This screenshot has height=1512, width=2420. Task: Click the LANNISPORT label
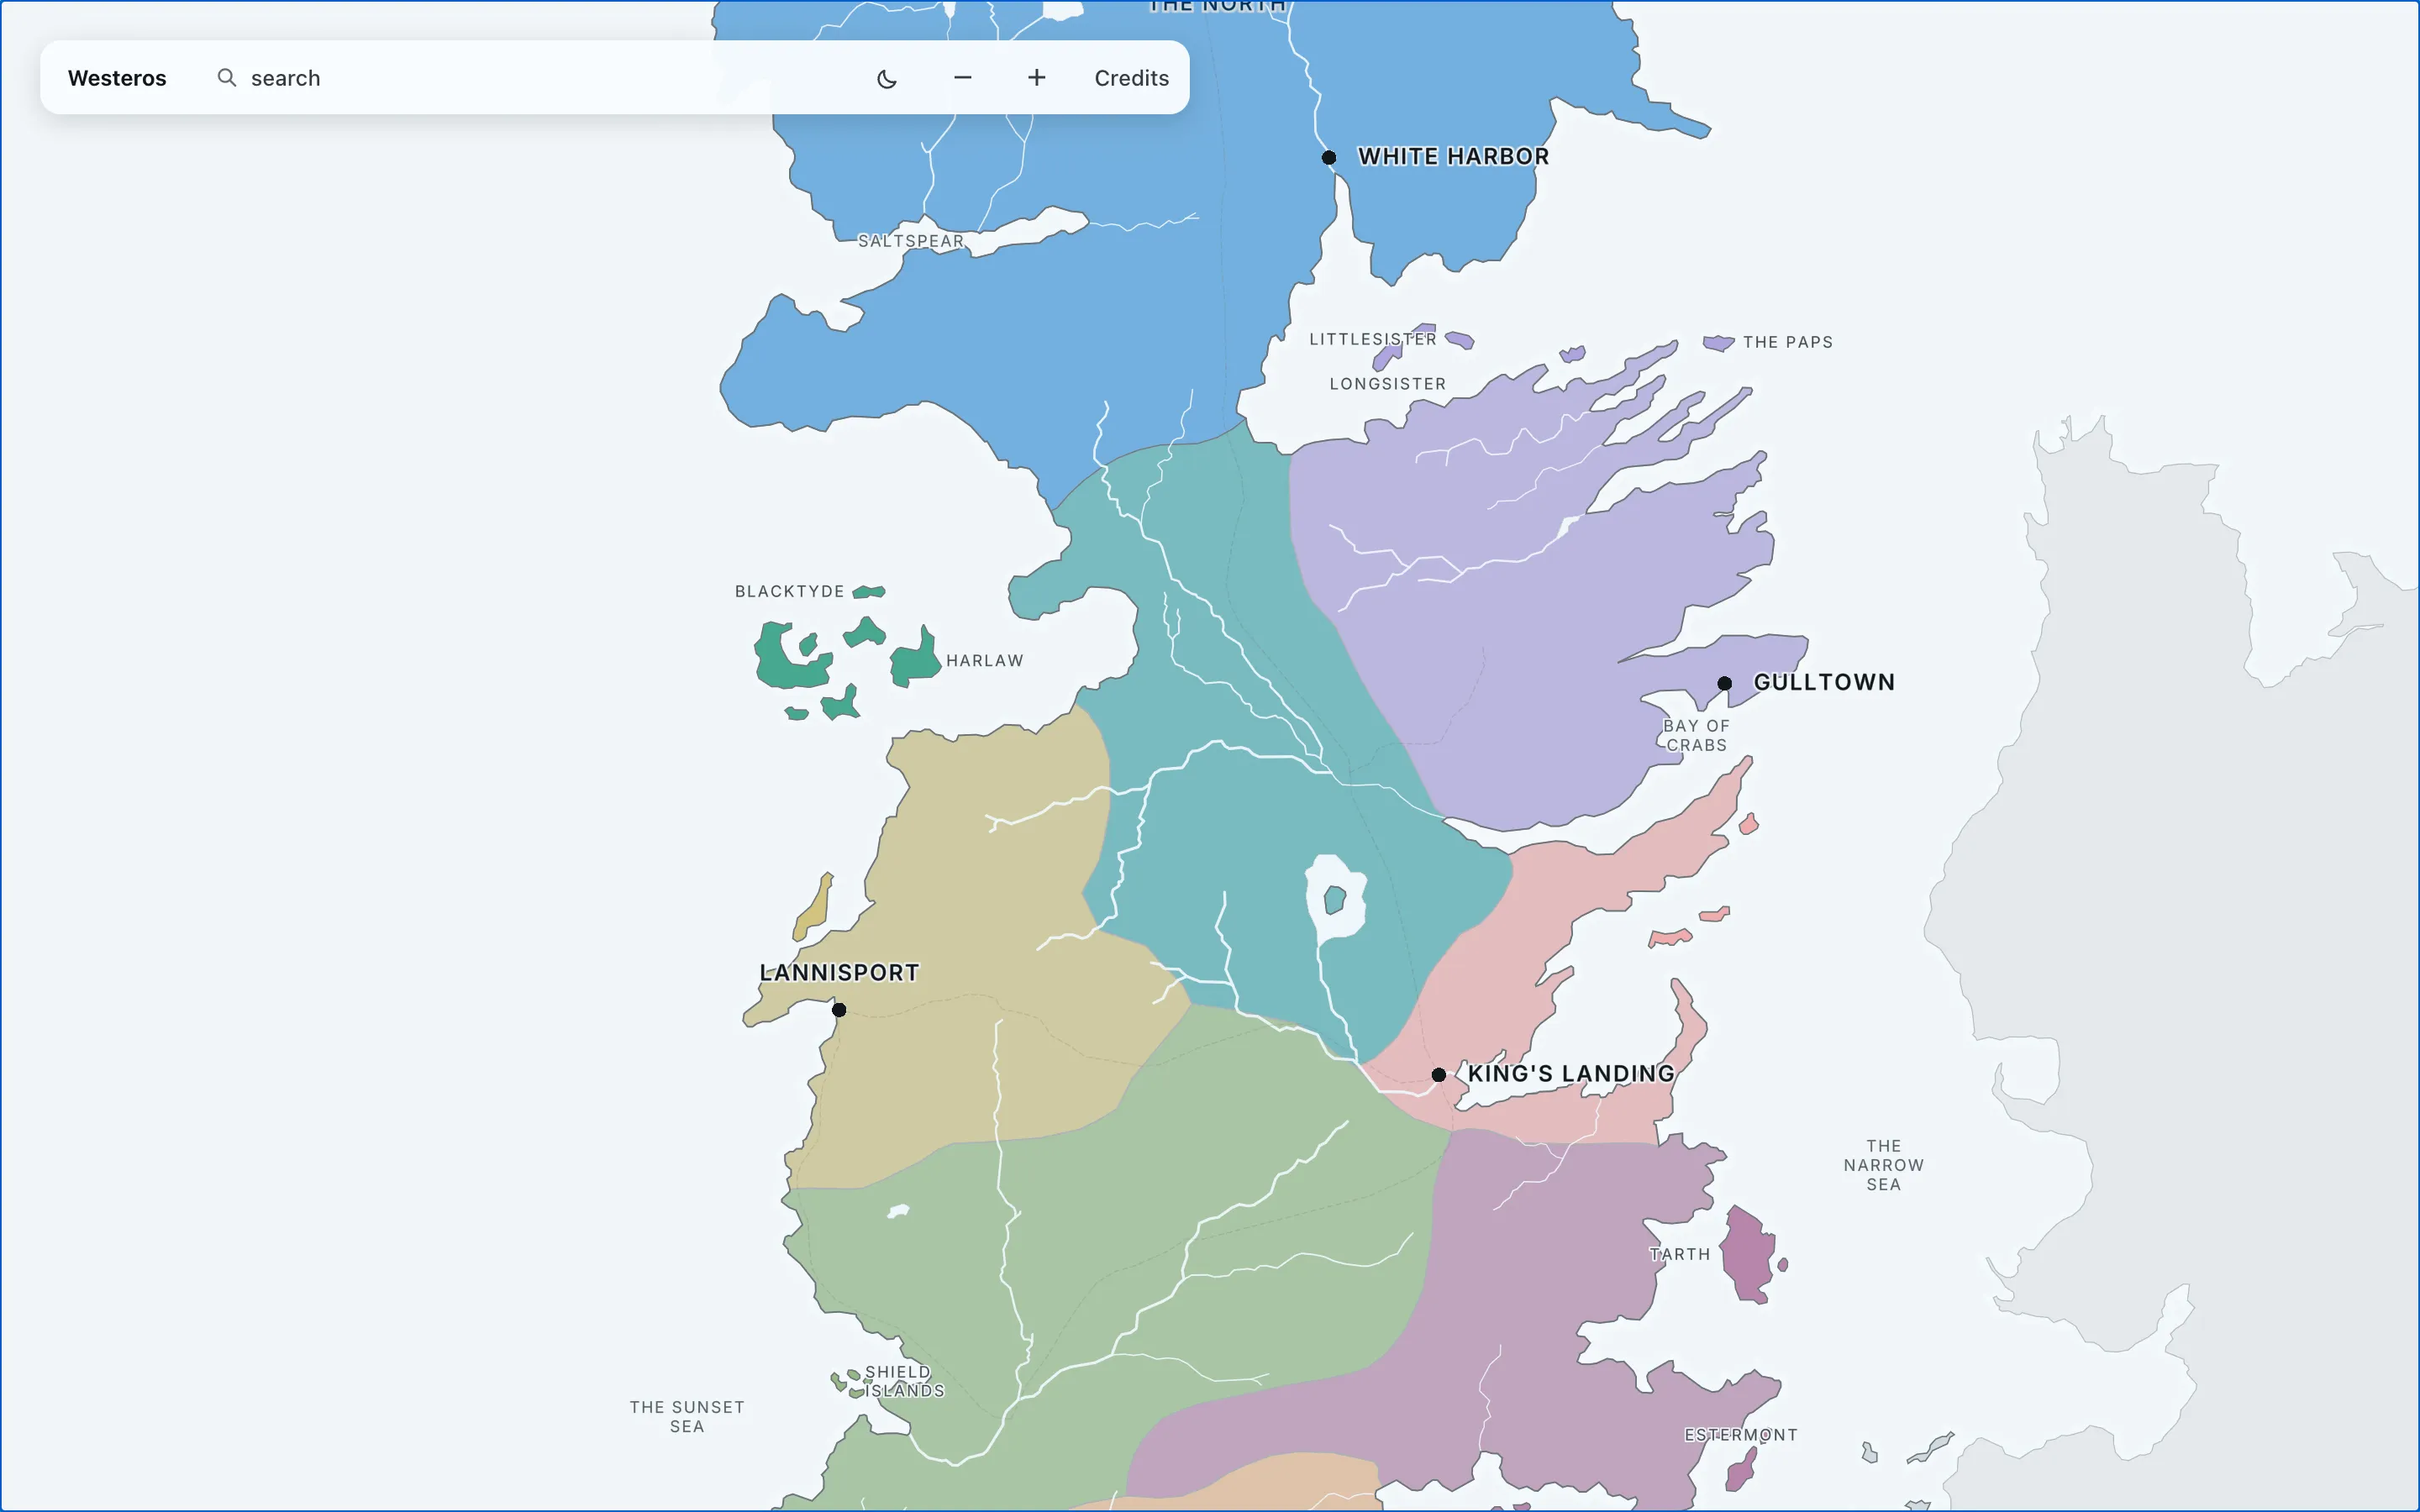pos(839,972)
